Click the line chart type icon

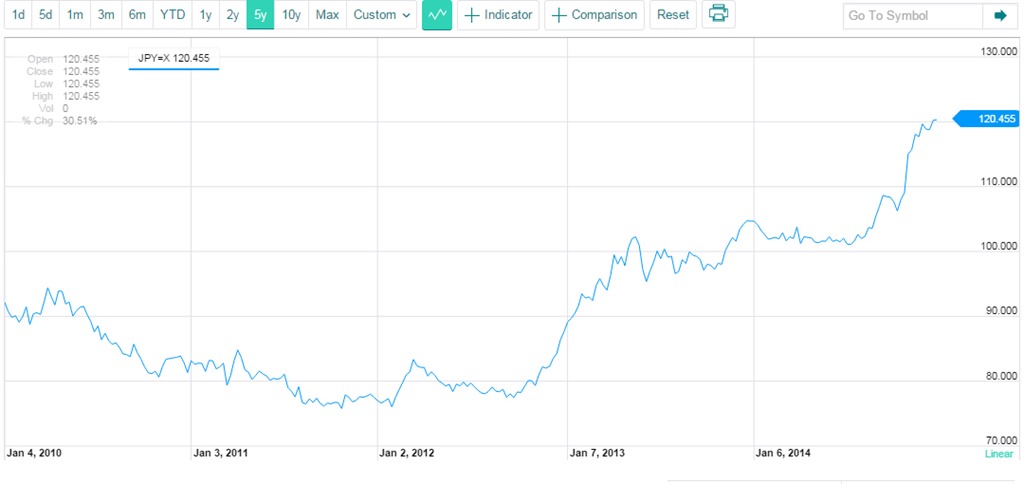point(437,15)
